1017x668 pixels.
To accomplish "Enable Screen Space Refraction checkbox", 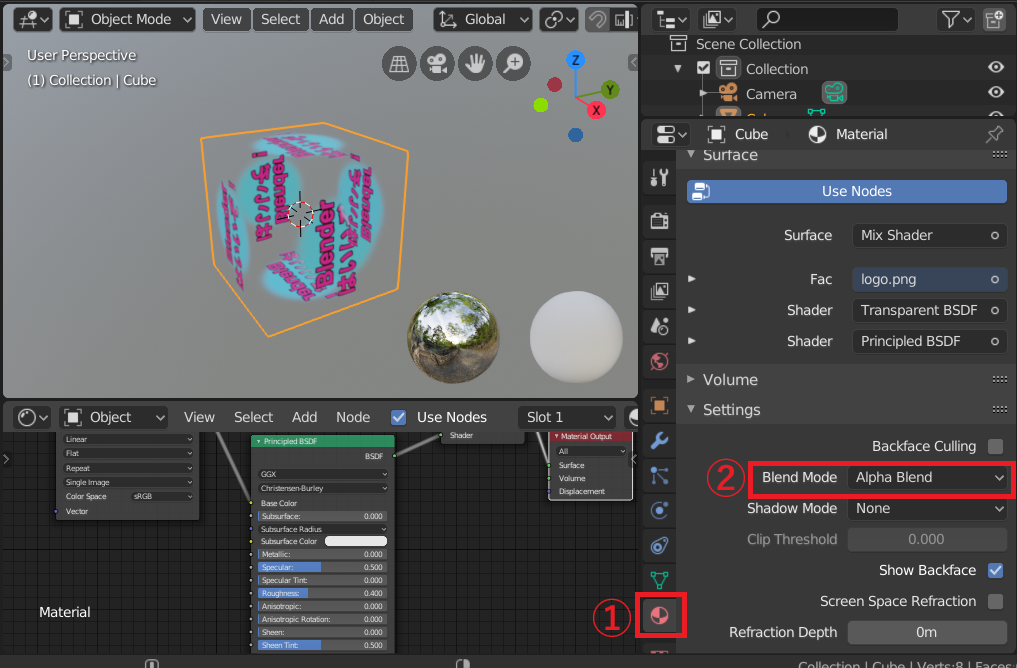I will 995,601.
